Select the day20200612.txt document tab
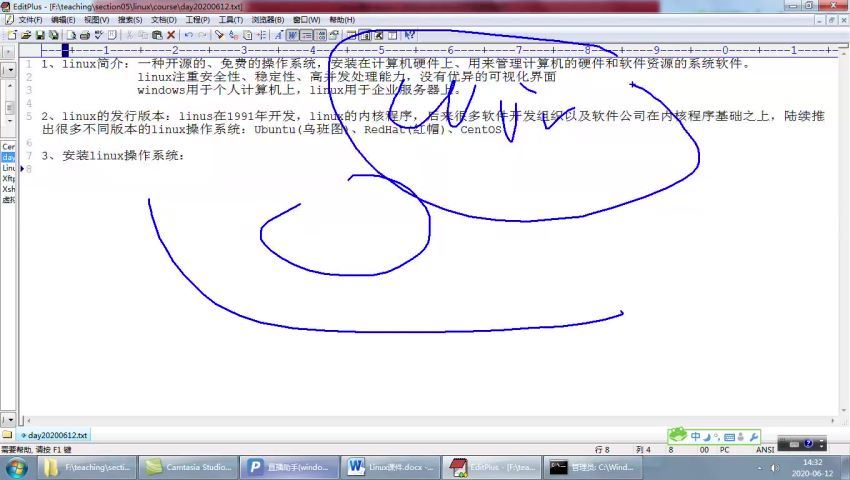The height and width of the screenshot is (480, 850). click(54, 435)
